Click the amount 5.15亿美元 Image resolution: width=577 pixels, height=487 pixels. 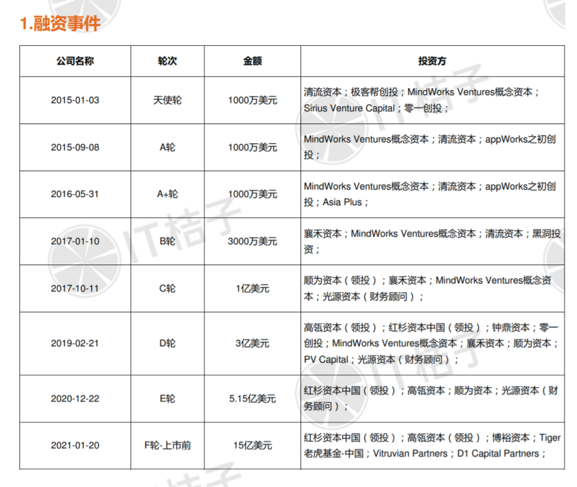coord(252,399)
